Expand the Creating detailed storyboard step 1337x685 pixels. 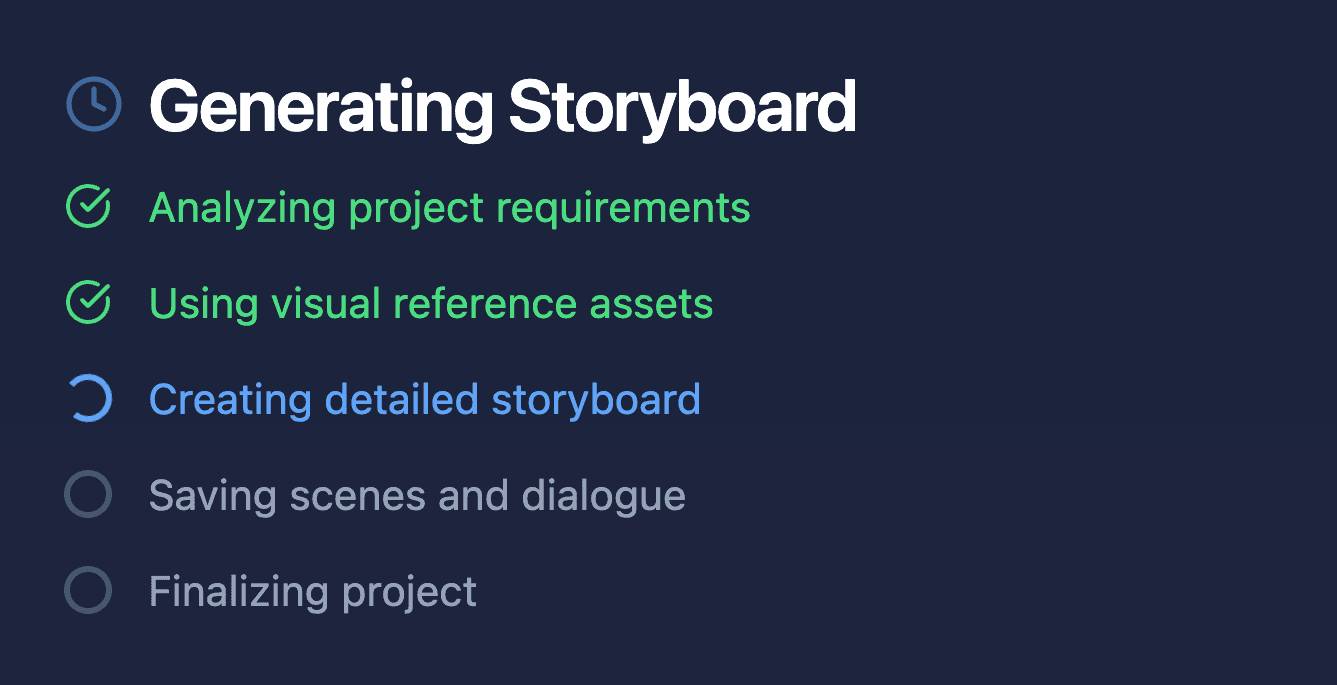[424, 398]
